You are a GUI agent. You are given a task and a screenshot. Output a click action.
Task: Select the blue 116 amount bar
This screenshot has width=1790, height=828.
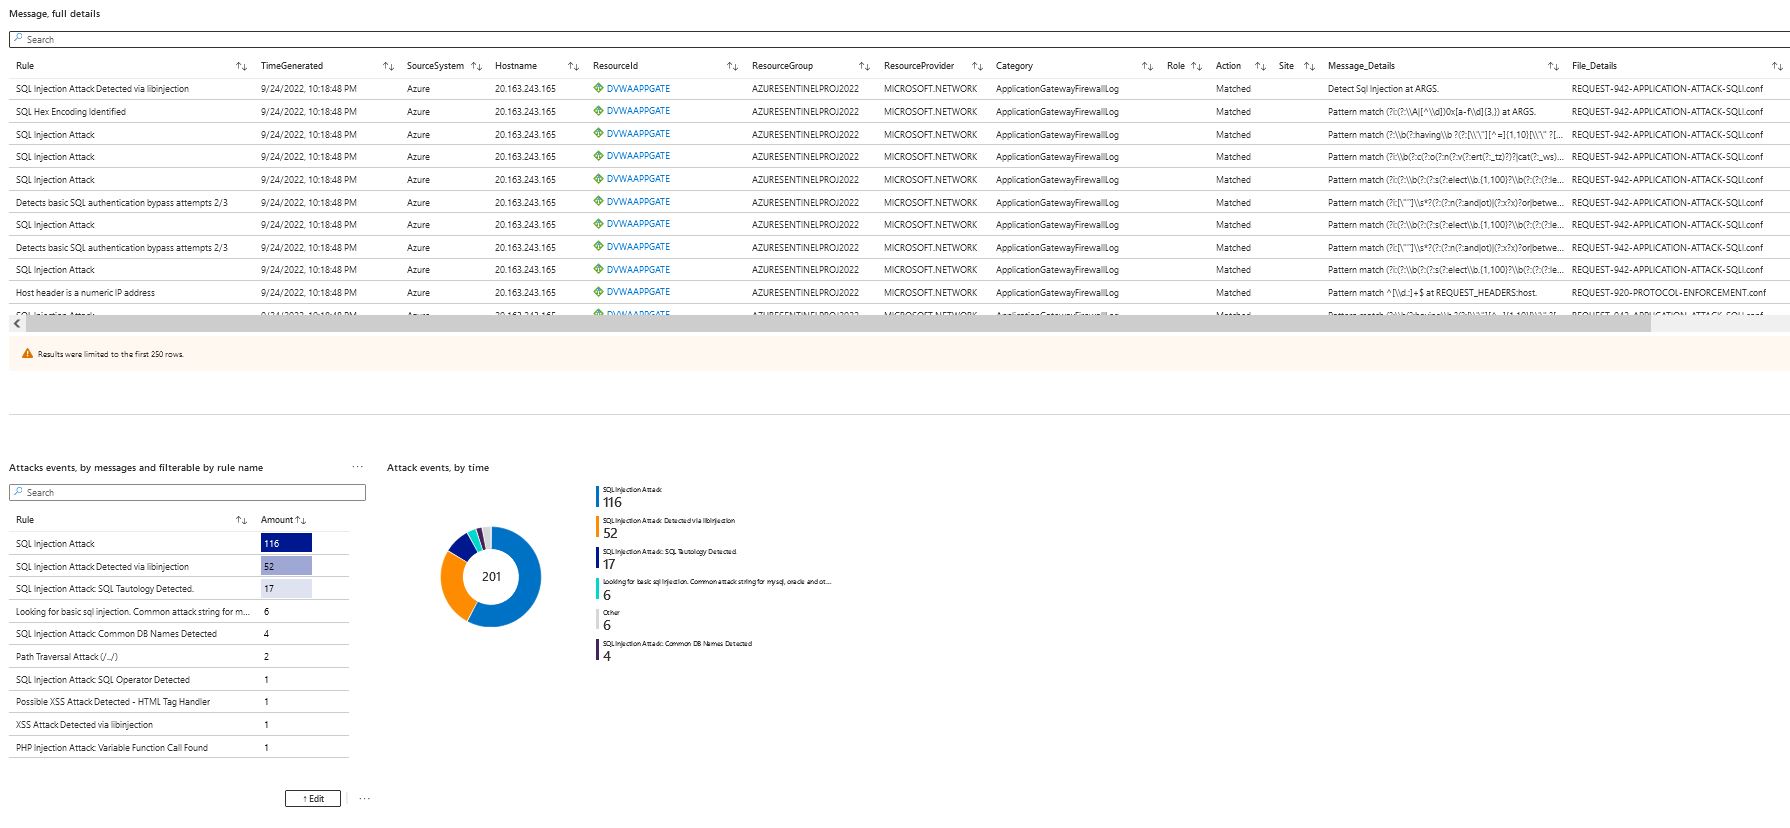[x=286, y=543]
